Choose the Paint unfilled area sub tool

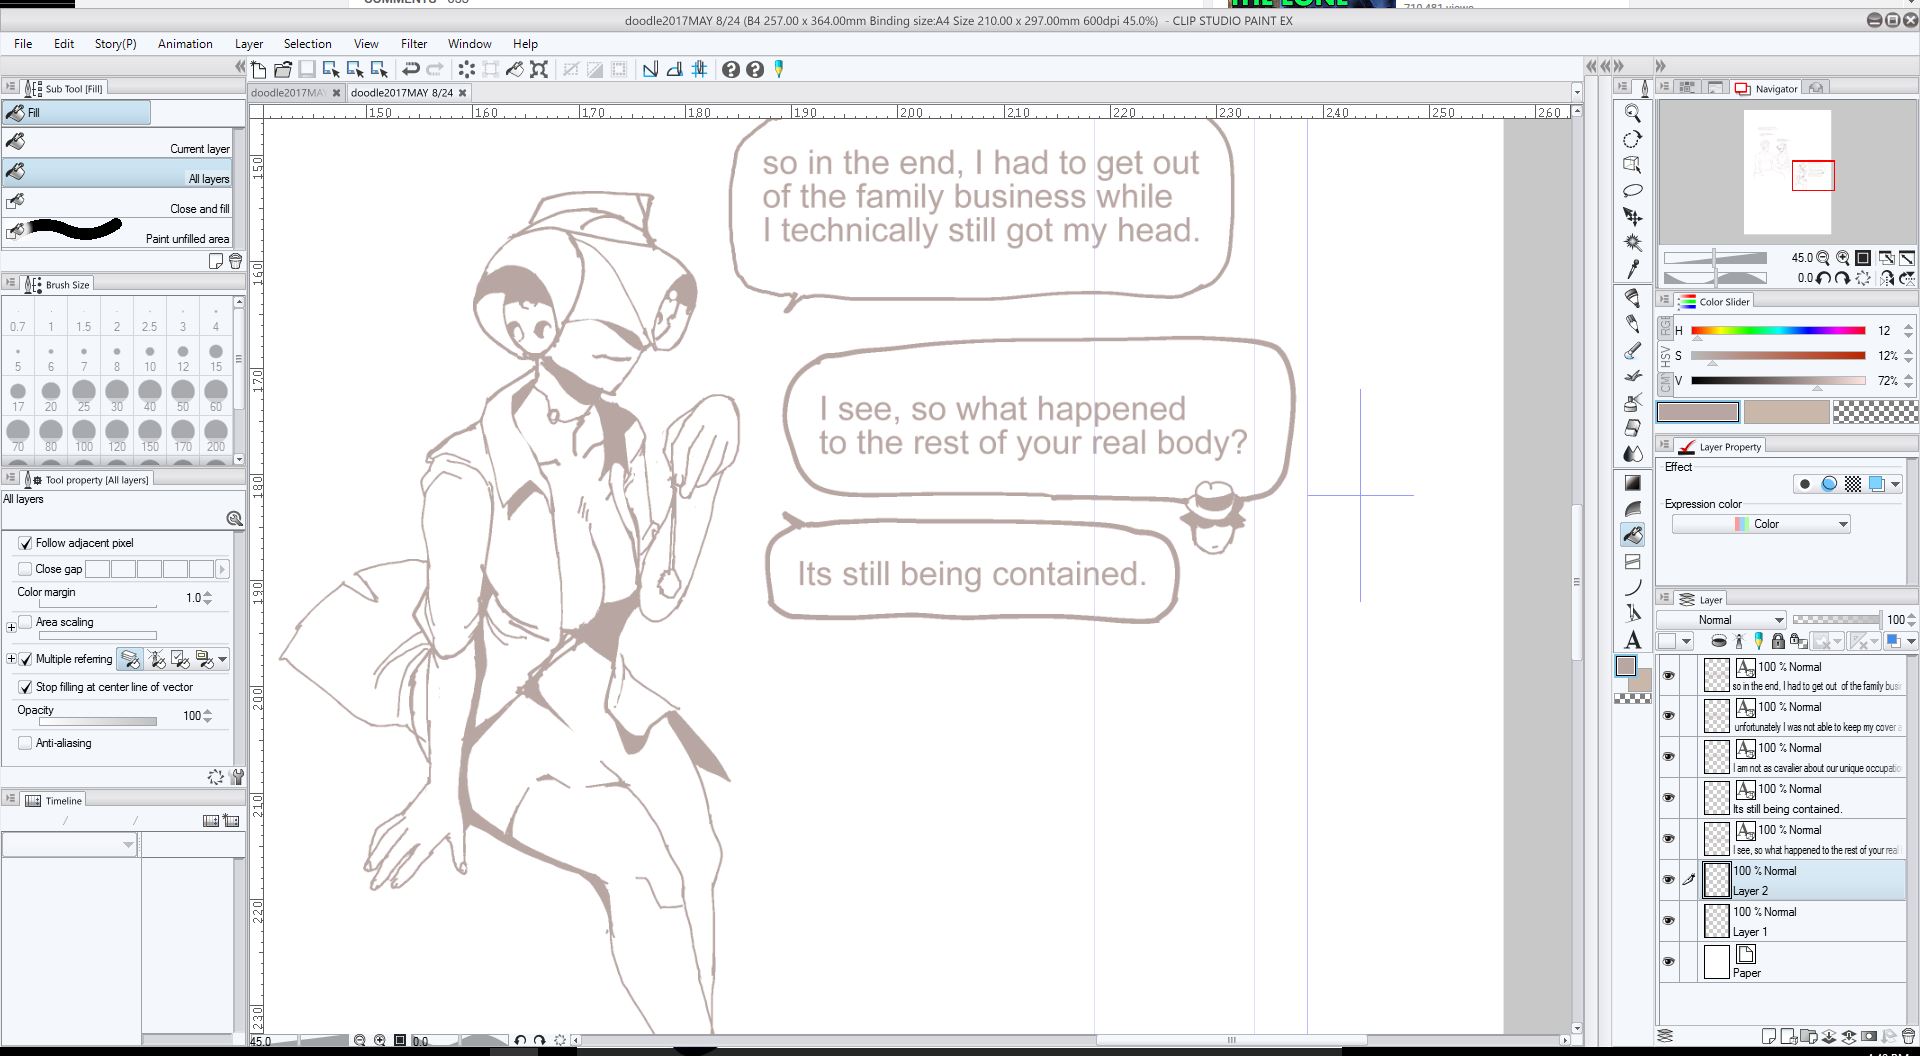[x=118, y=232]
